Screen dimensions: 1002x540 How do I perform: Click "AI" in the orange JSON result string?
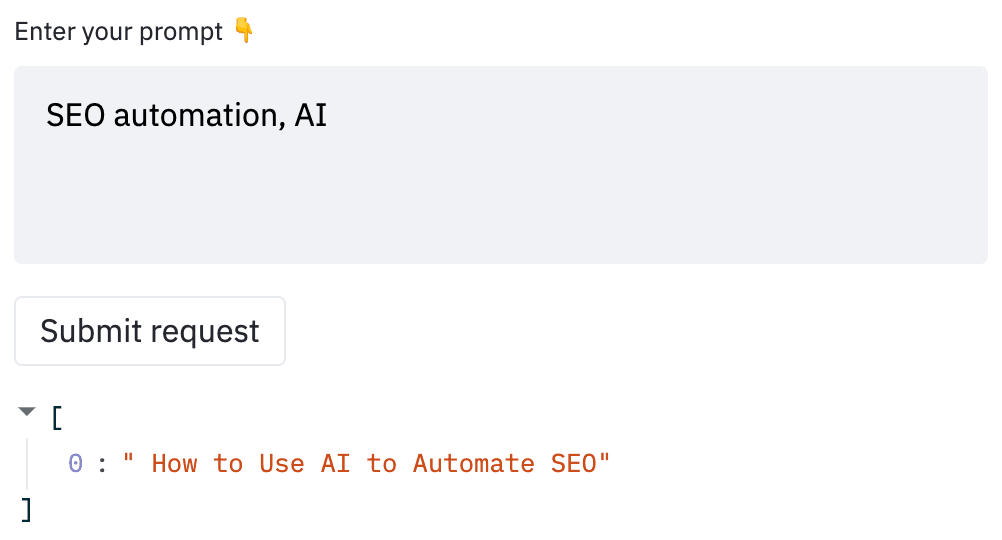pos(335,464)
